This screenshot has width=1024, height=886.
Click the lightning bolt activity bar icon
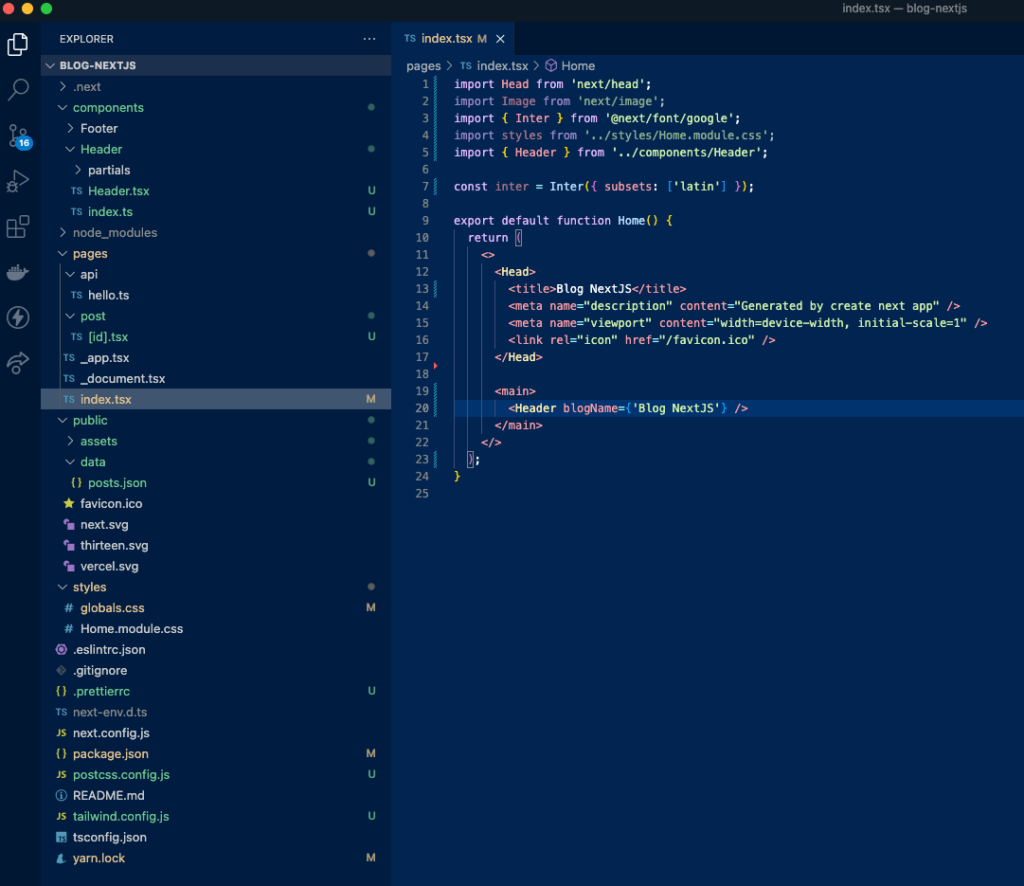(x=18, y=318)
